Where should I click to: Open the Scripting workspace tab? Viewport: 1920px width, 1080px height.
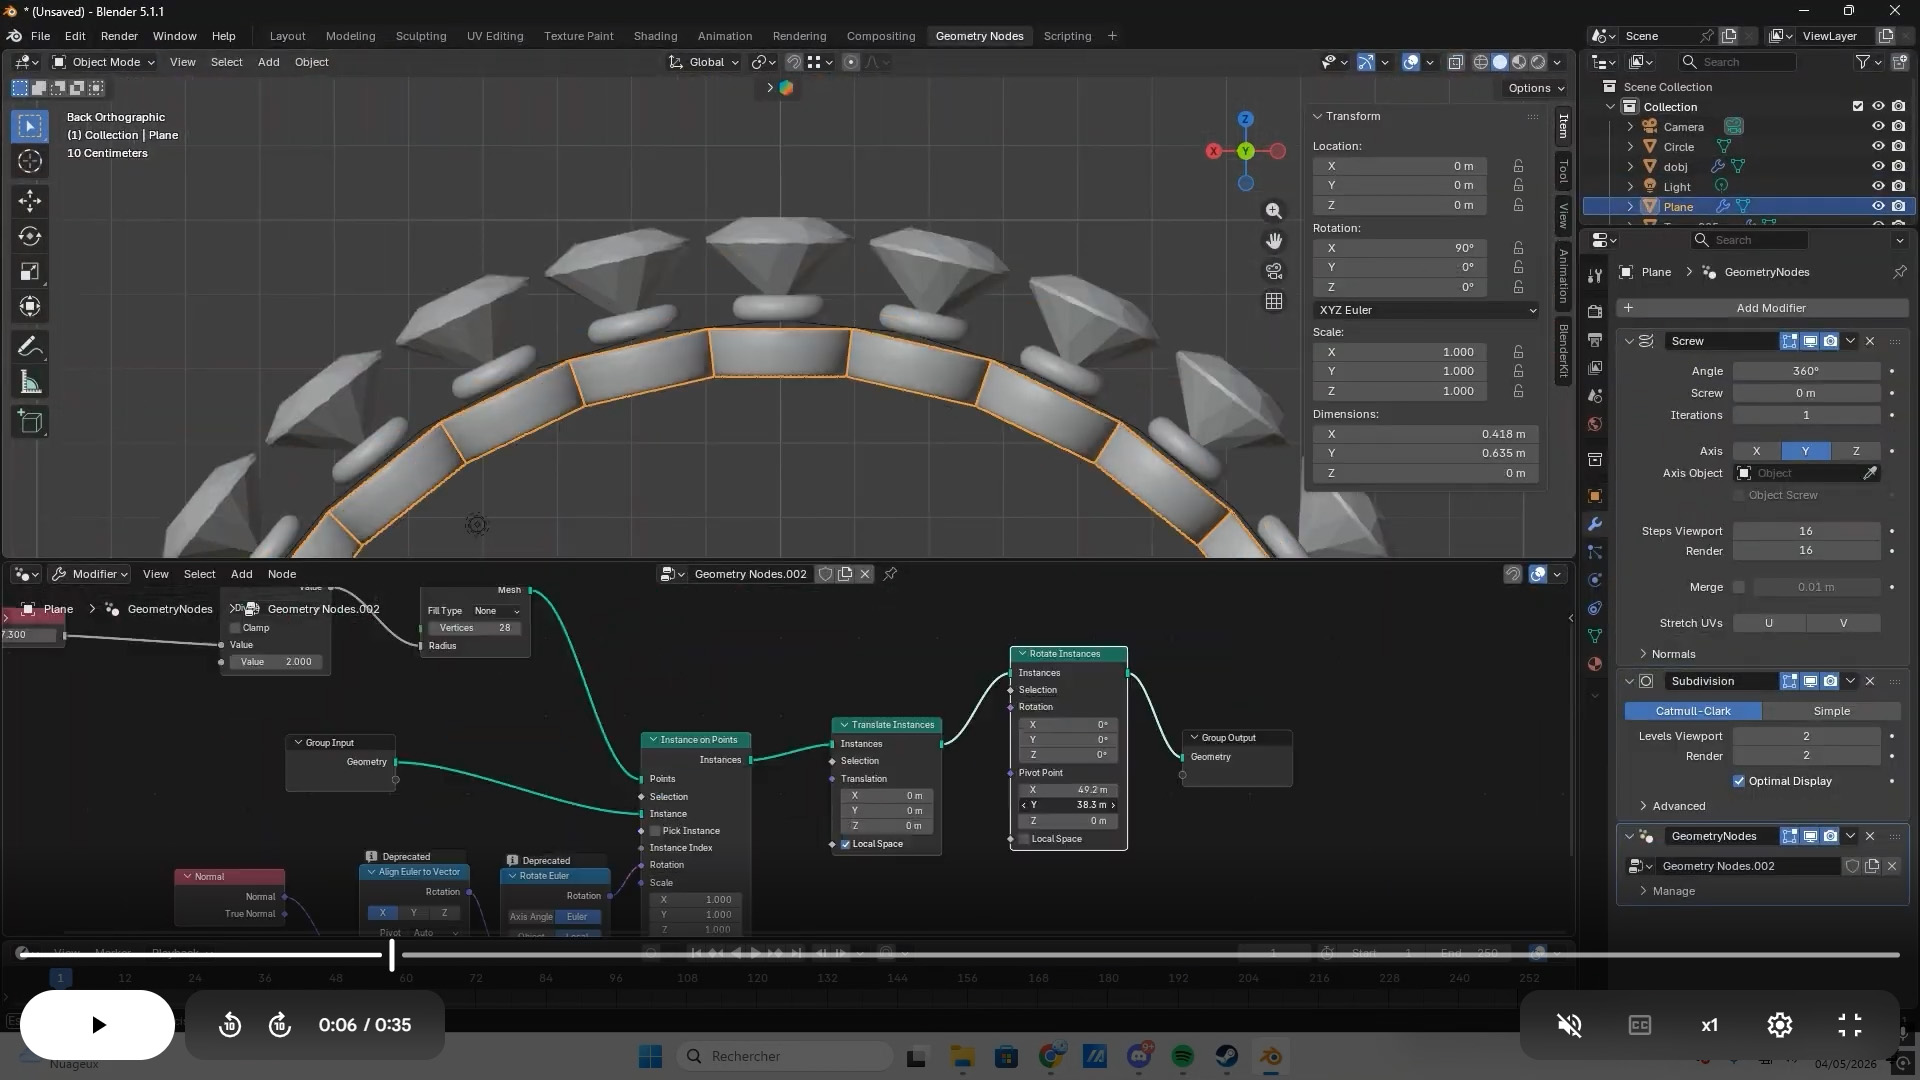coord(1067,36)
